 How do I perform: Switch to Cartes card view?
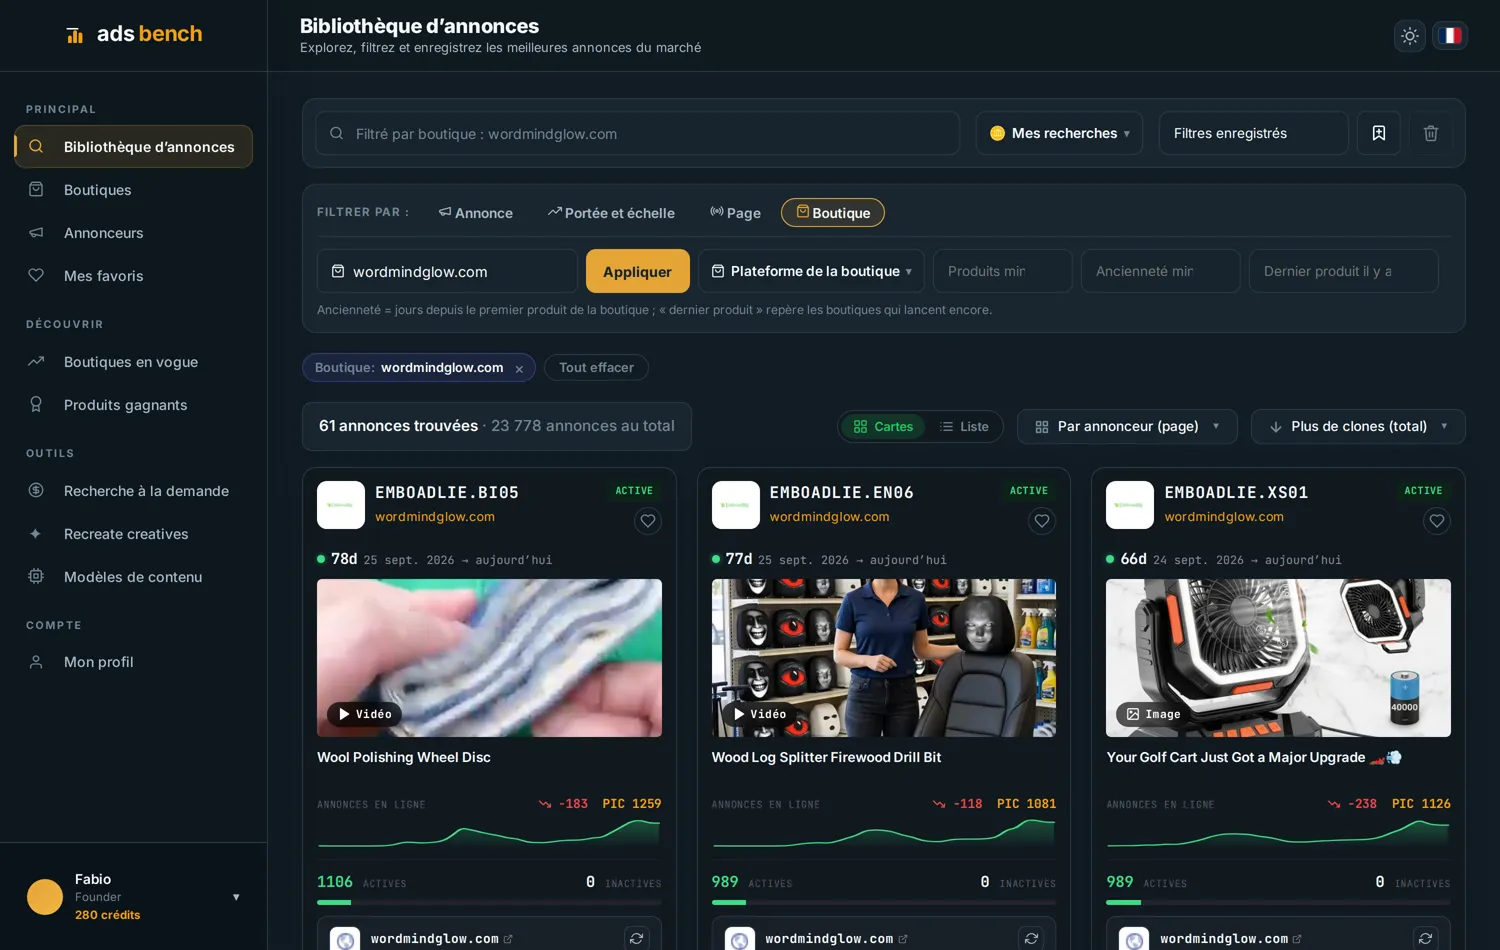883,427
